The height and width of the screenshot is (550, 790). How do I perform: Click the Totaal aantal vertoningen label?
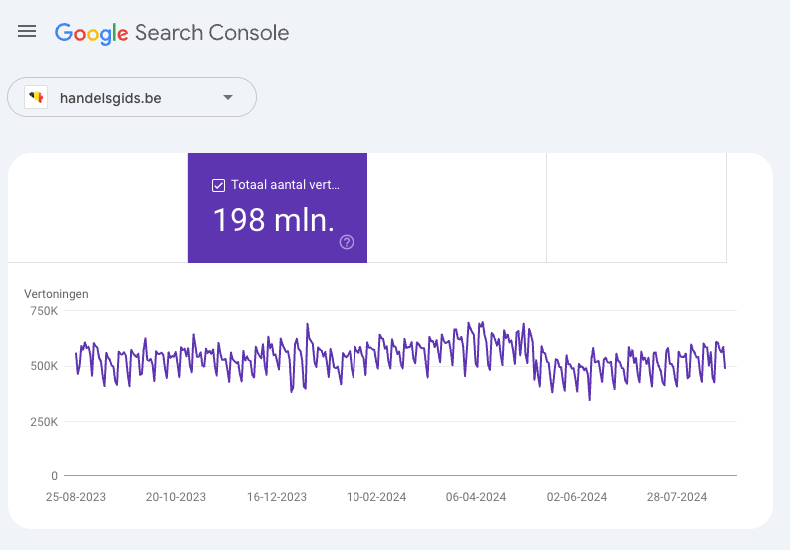[285, 185]
